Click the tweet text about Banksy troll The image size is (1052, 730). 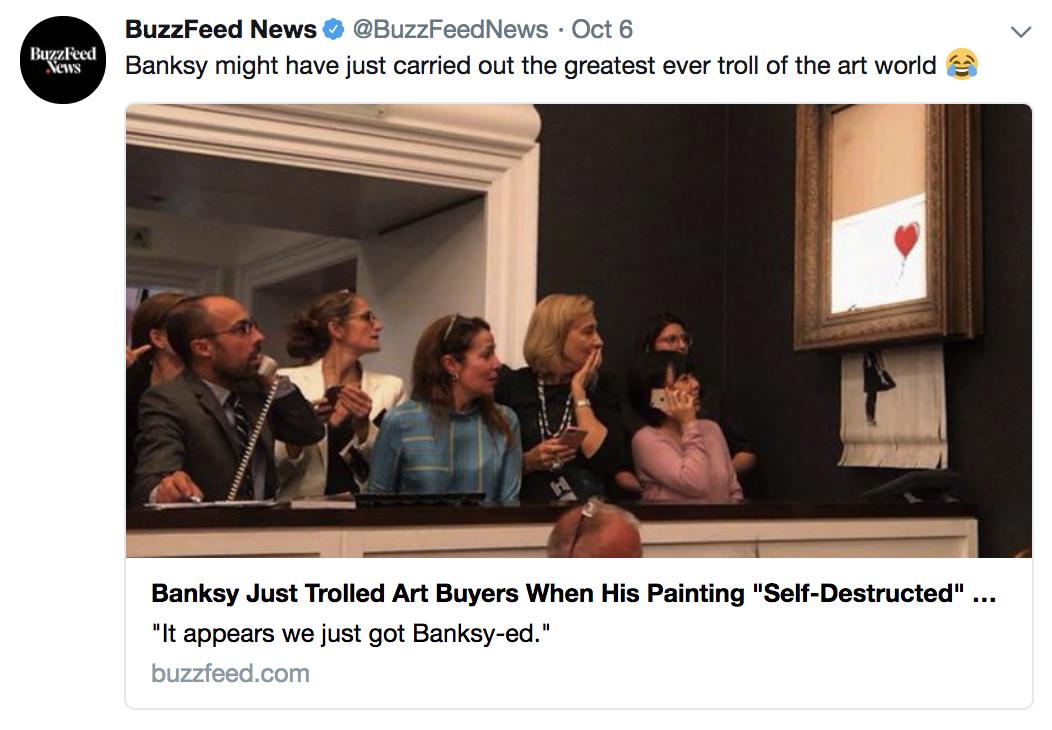pos(531,66)
